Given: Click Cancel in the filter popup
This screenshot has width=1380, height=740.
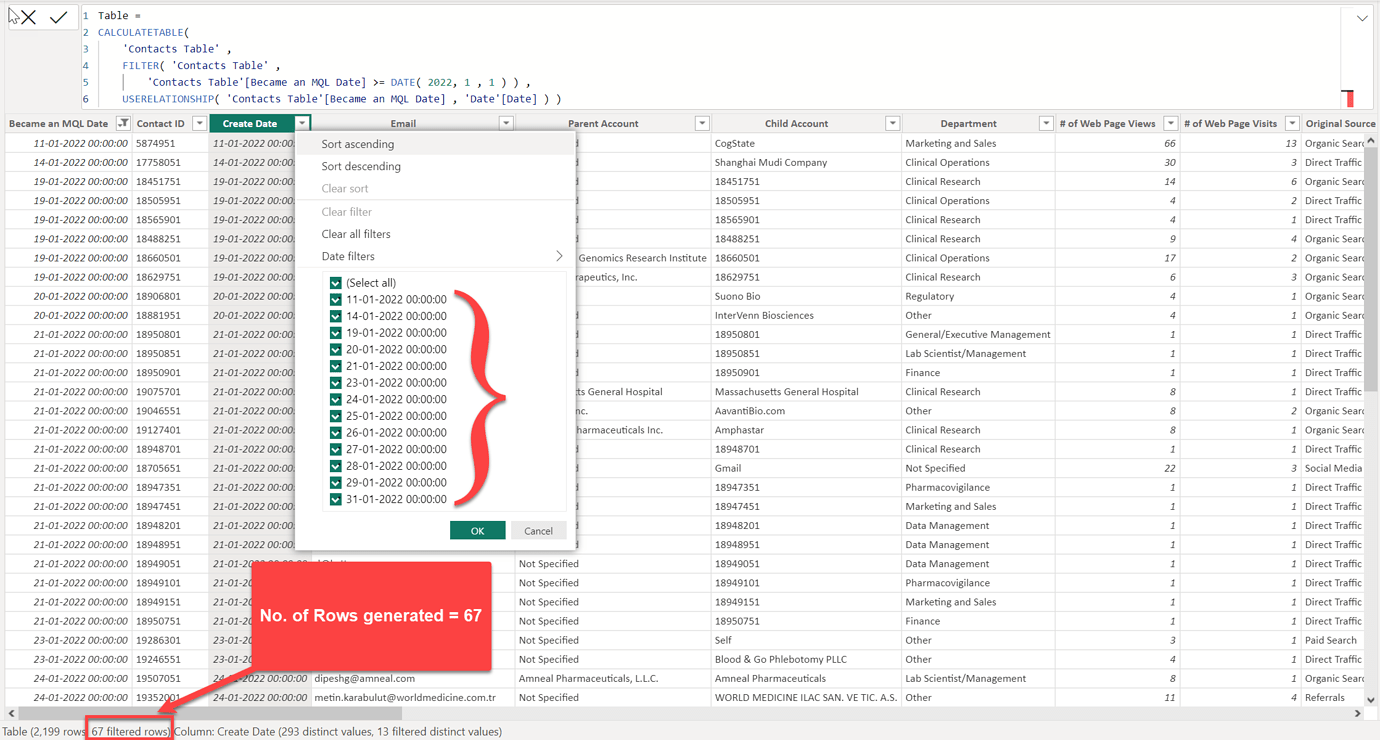Looking at the screenshot, I should pyautogui.click(x=538, y=531).
